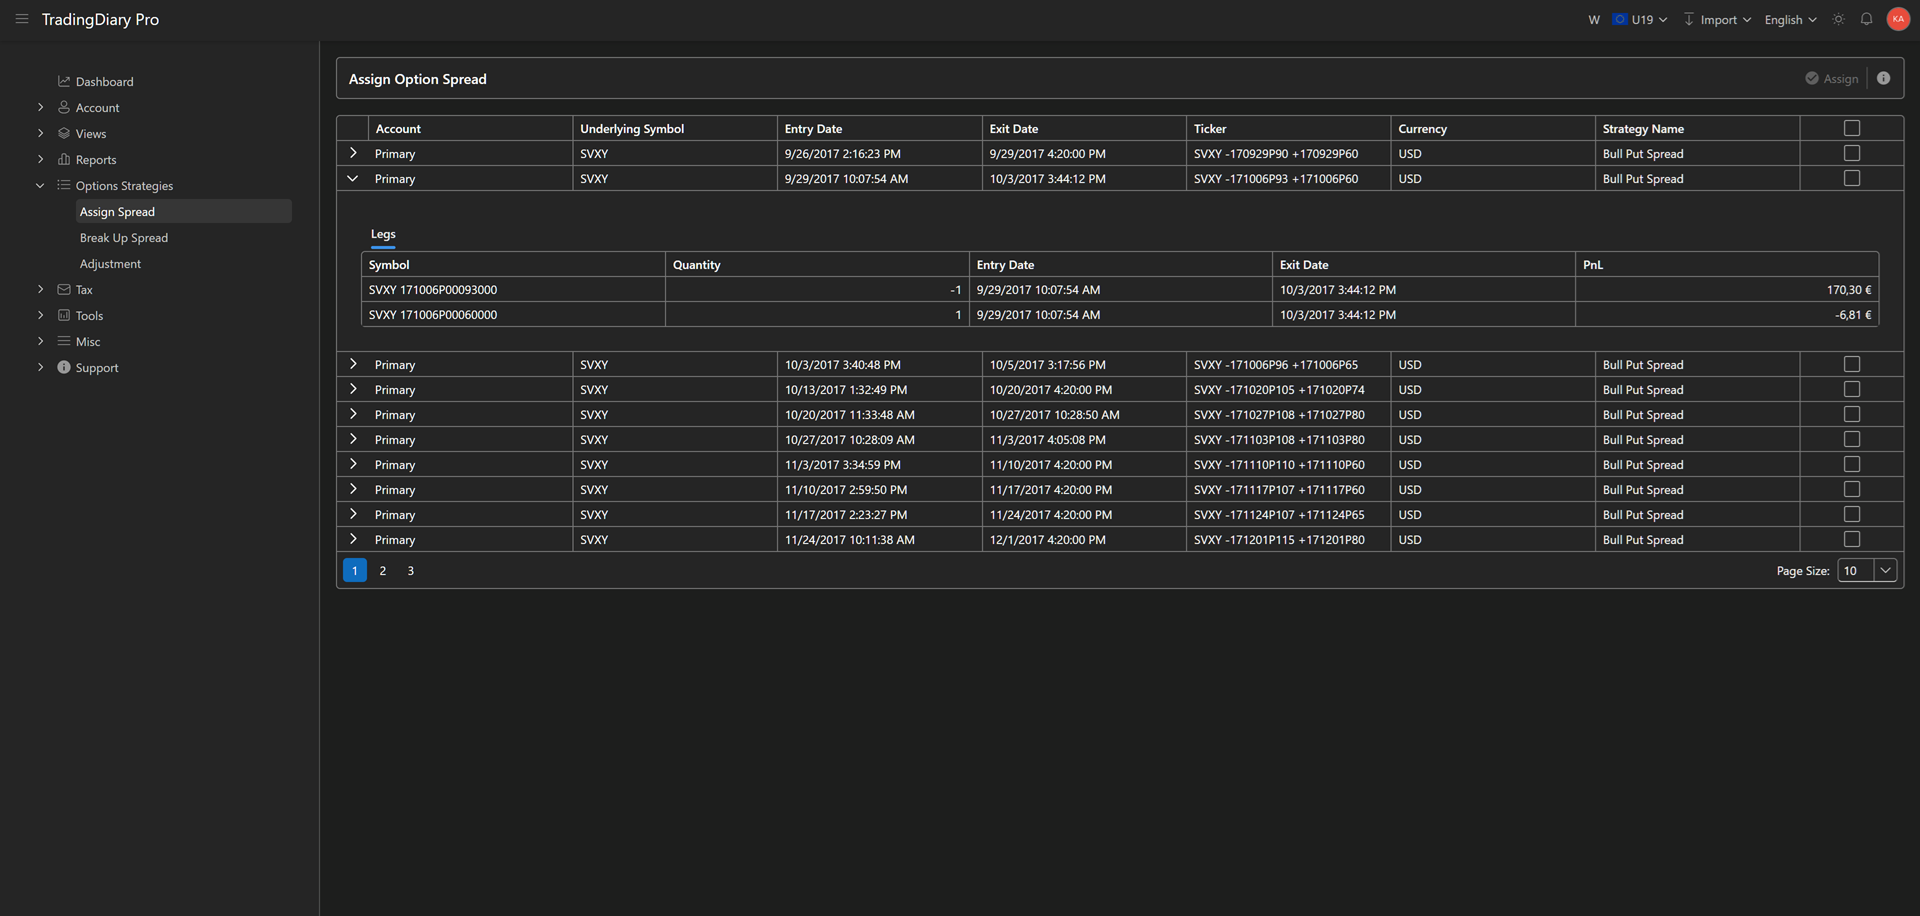The image size is (1920, 916).
Task: Collapse the row entered 9/29/2017 10:07:54 AM
Action: [353, 178]
